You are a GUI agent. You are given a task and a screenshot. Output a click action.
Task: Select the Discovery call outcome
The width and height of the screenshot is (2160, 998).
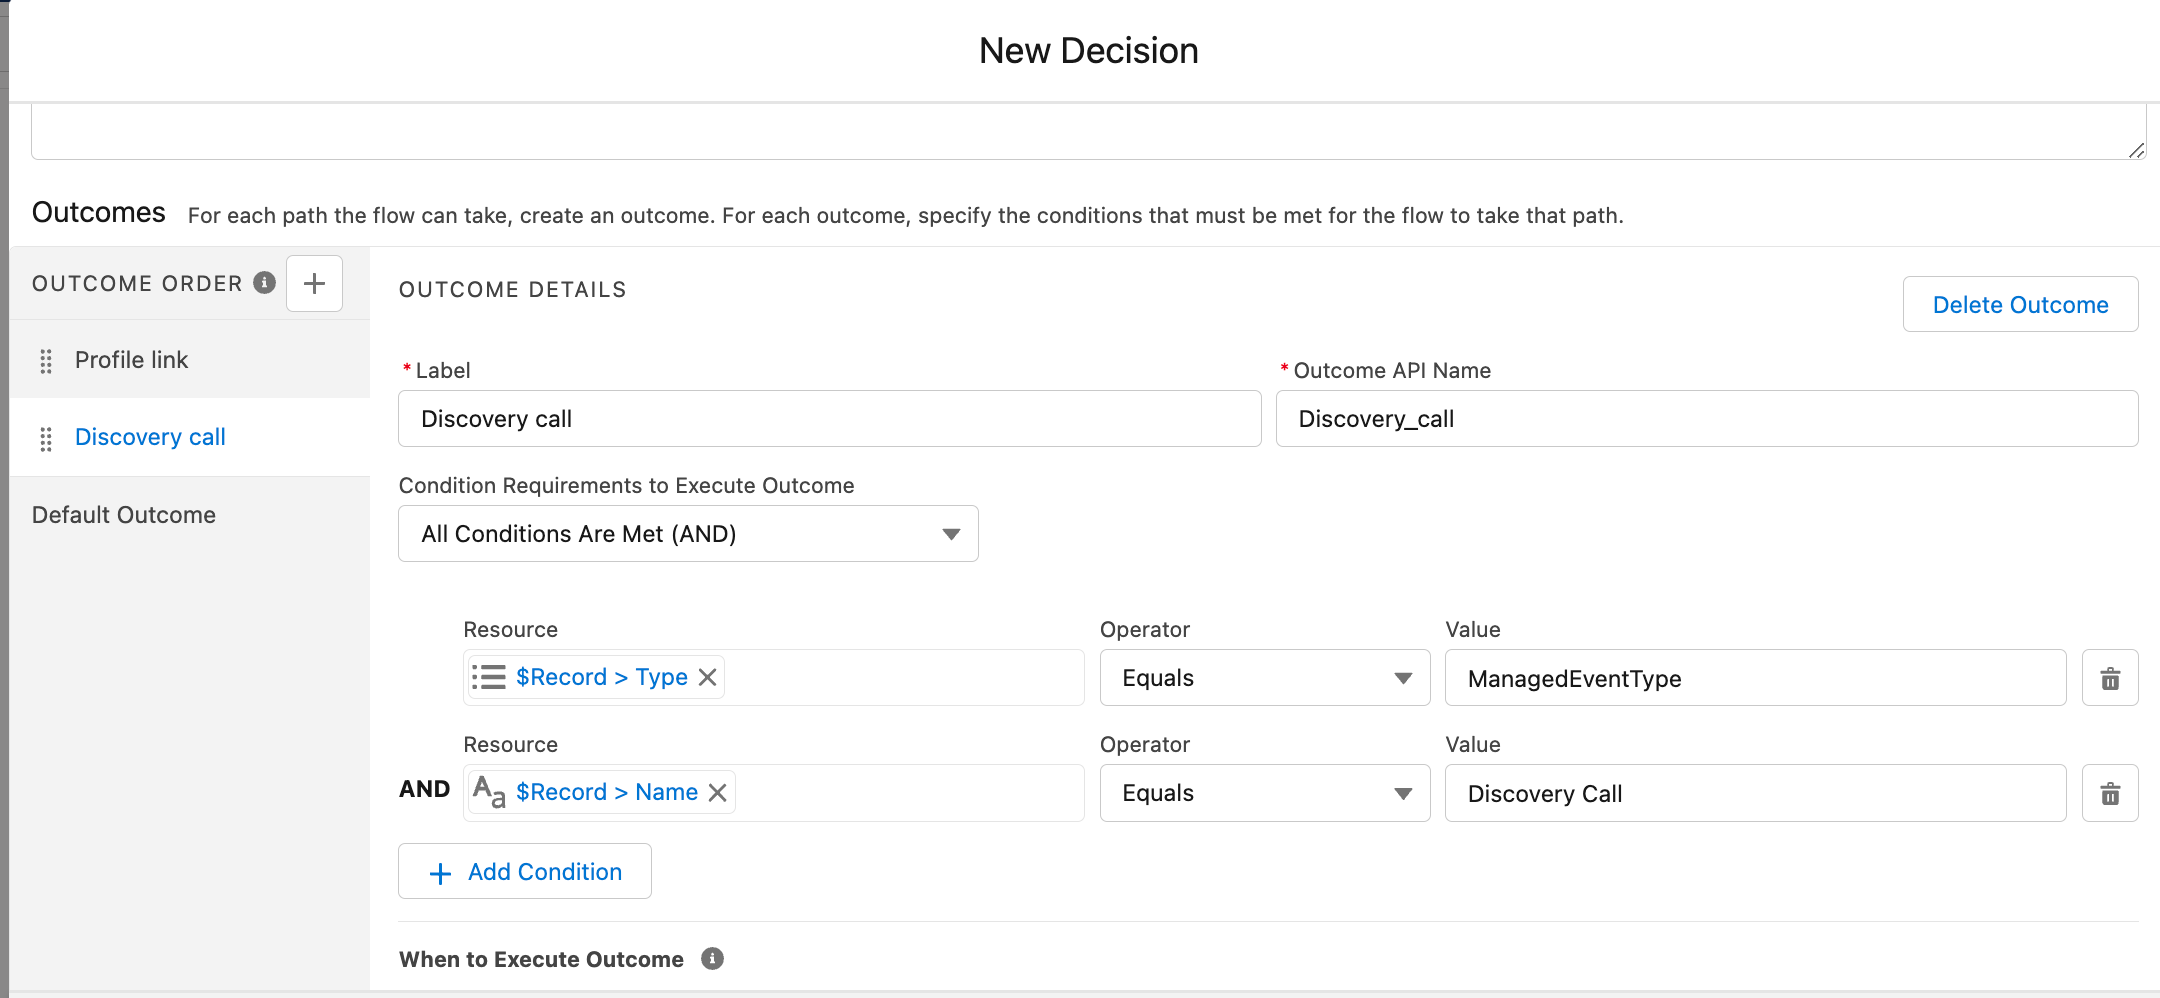pos(150,437)
